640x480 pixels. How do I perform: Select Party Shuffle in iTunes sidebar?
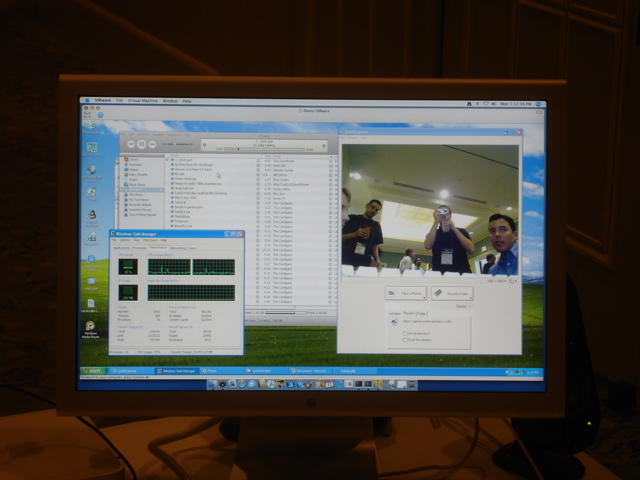click(138, 174)
